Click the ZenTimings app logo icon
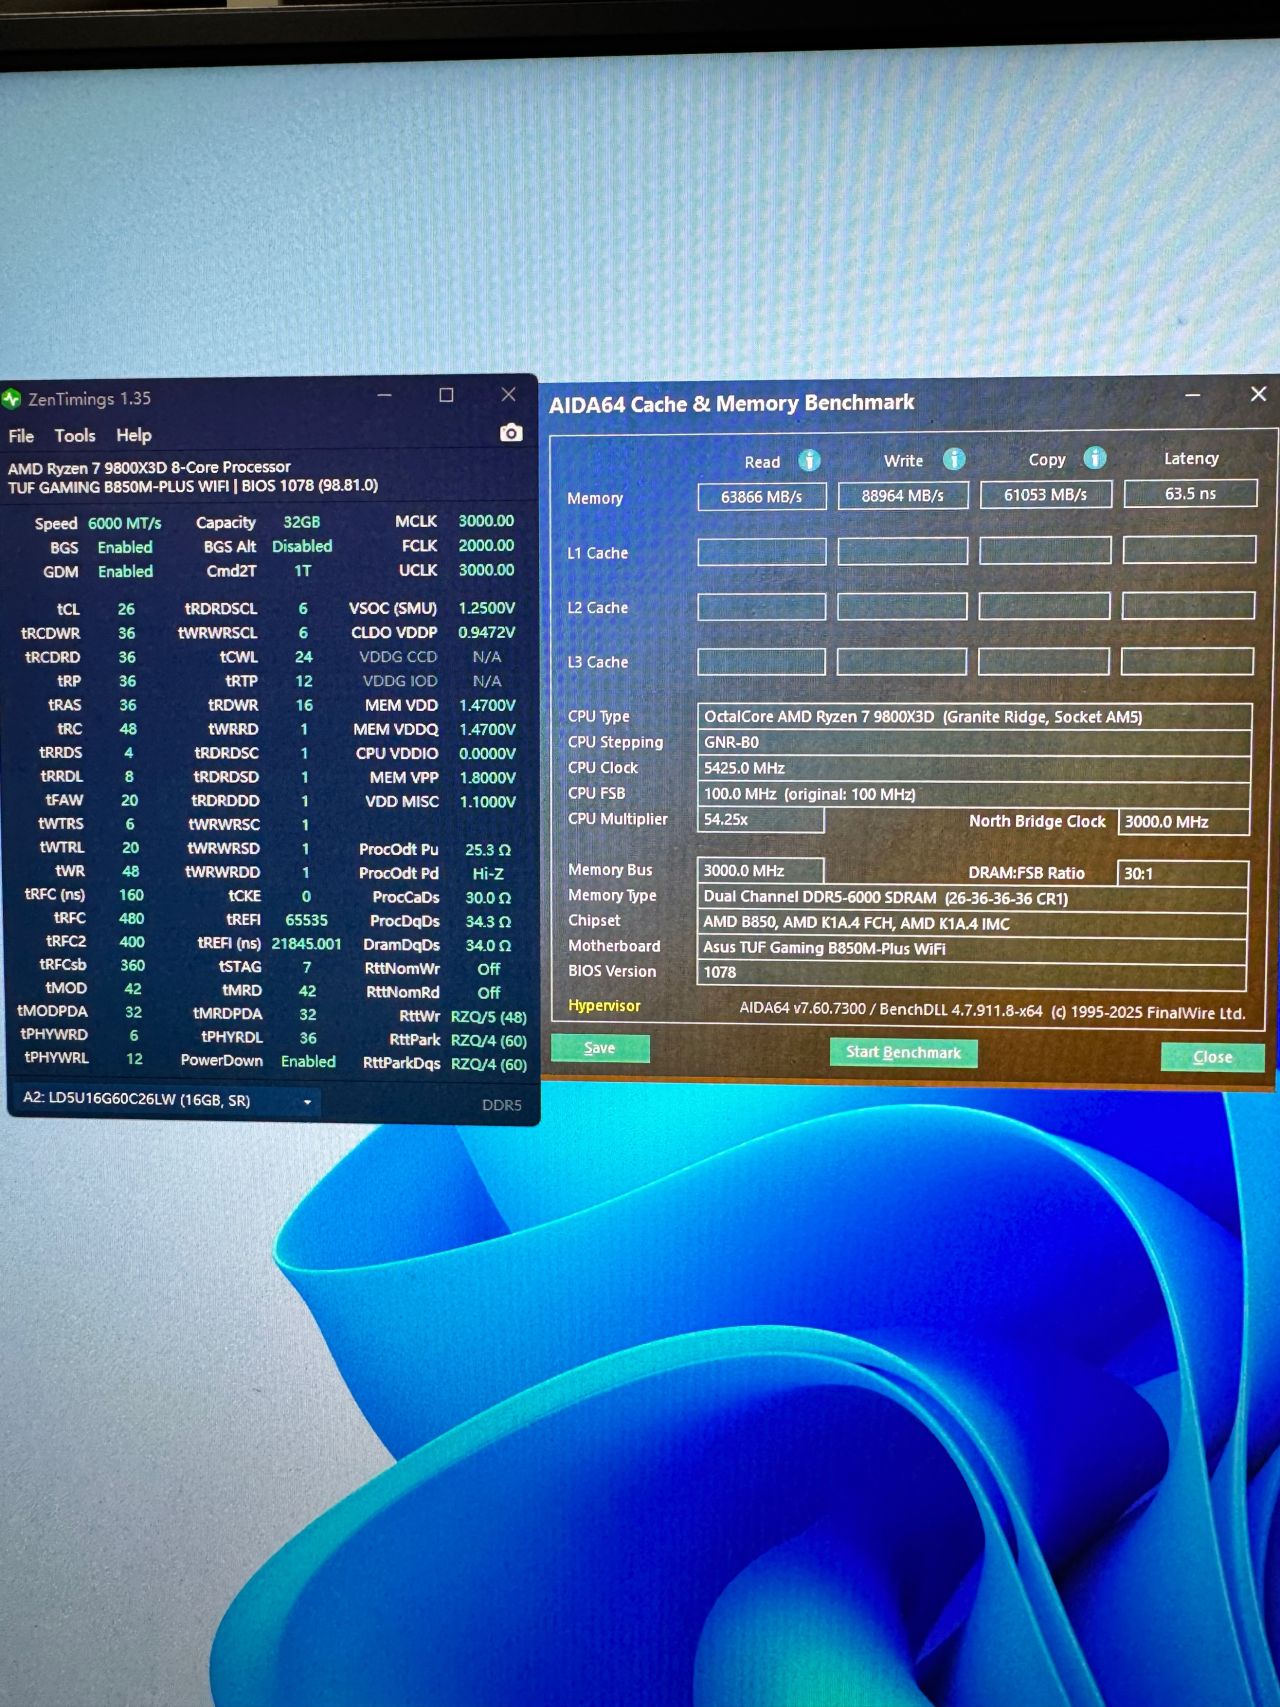Screen dimensions: 1280x1707 (12, 399)
